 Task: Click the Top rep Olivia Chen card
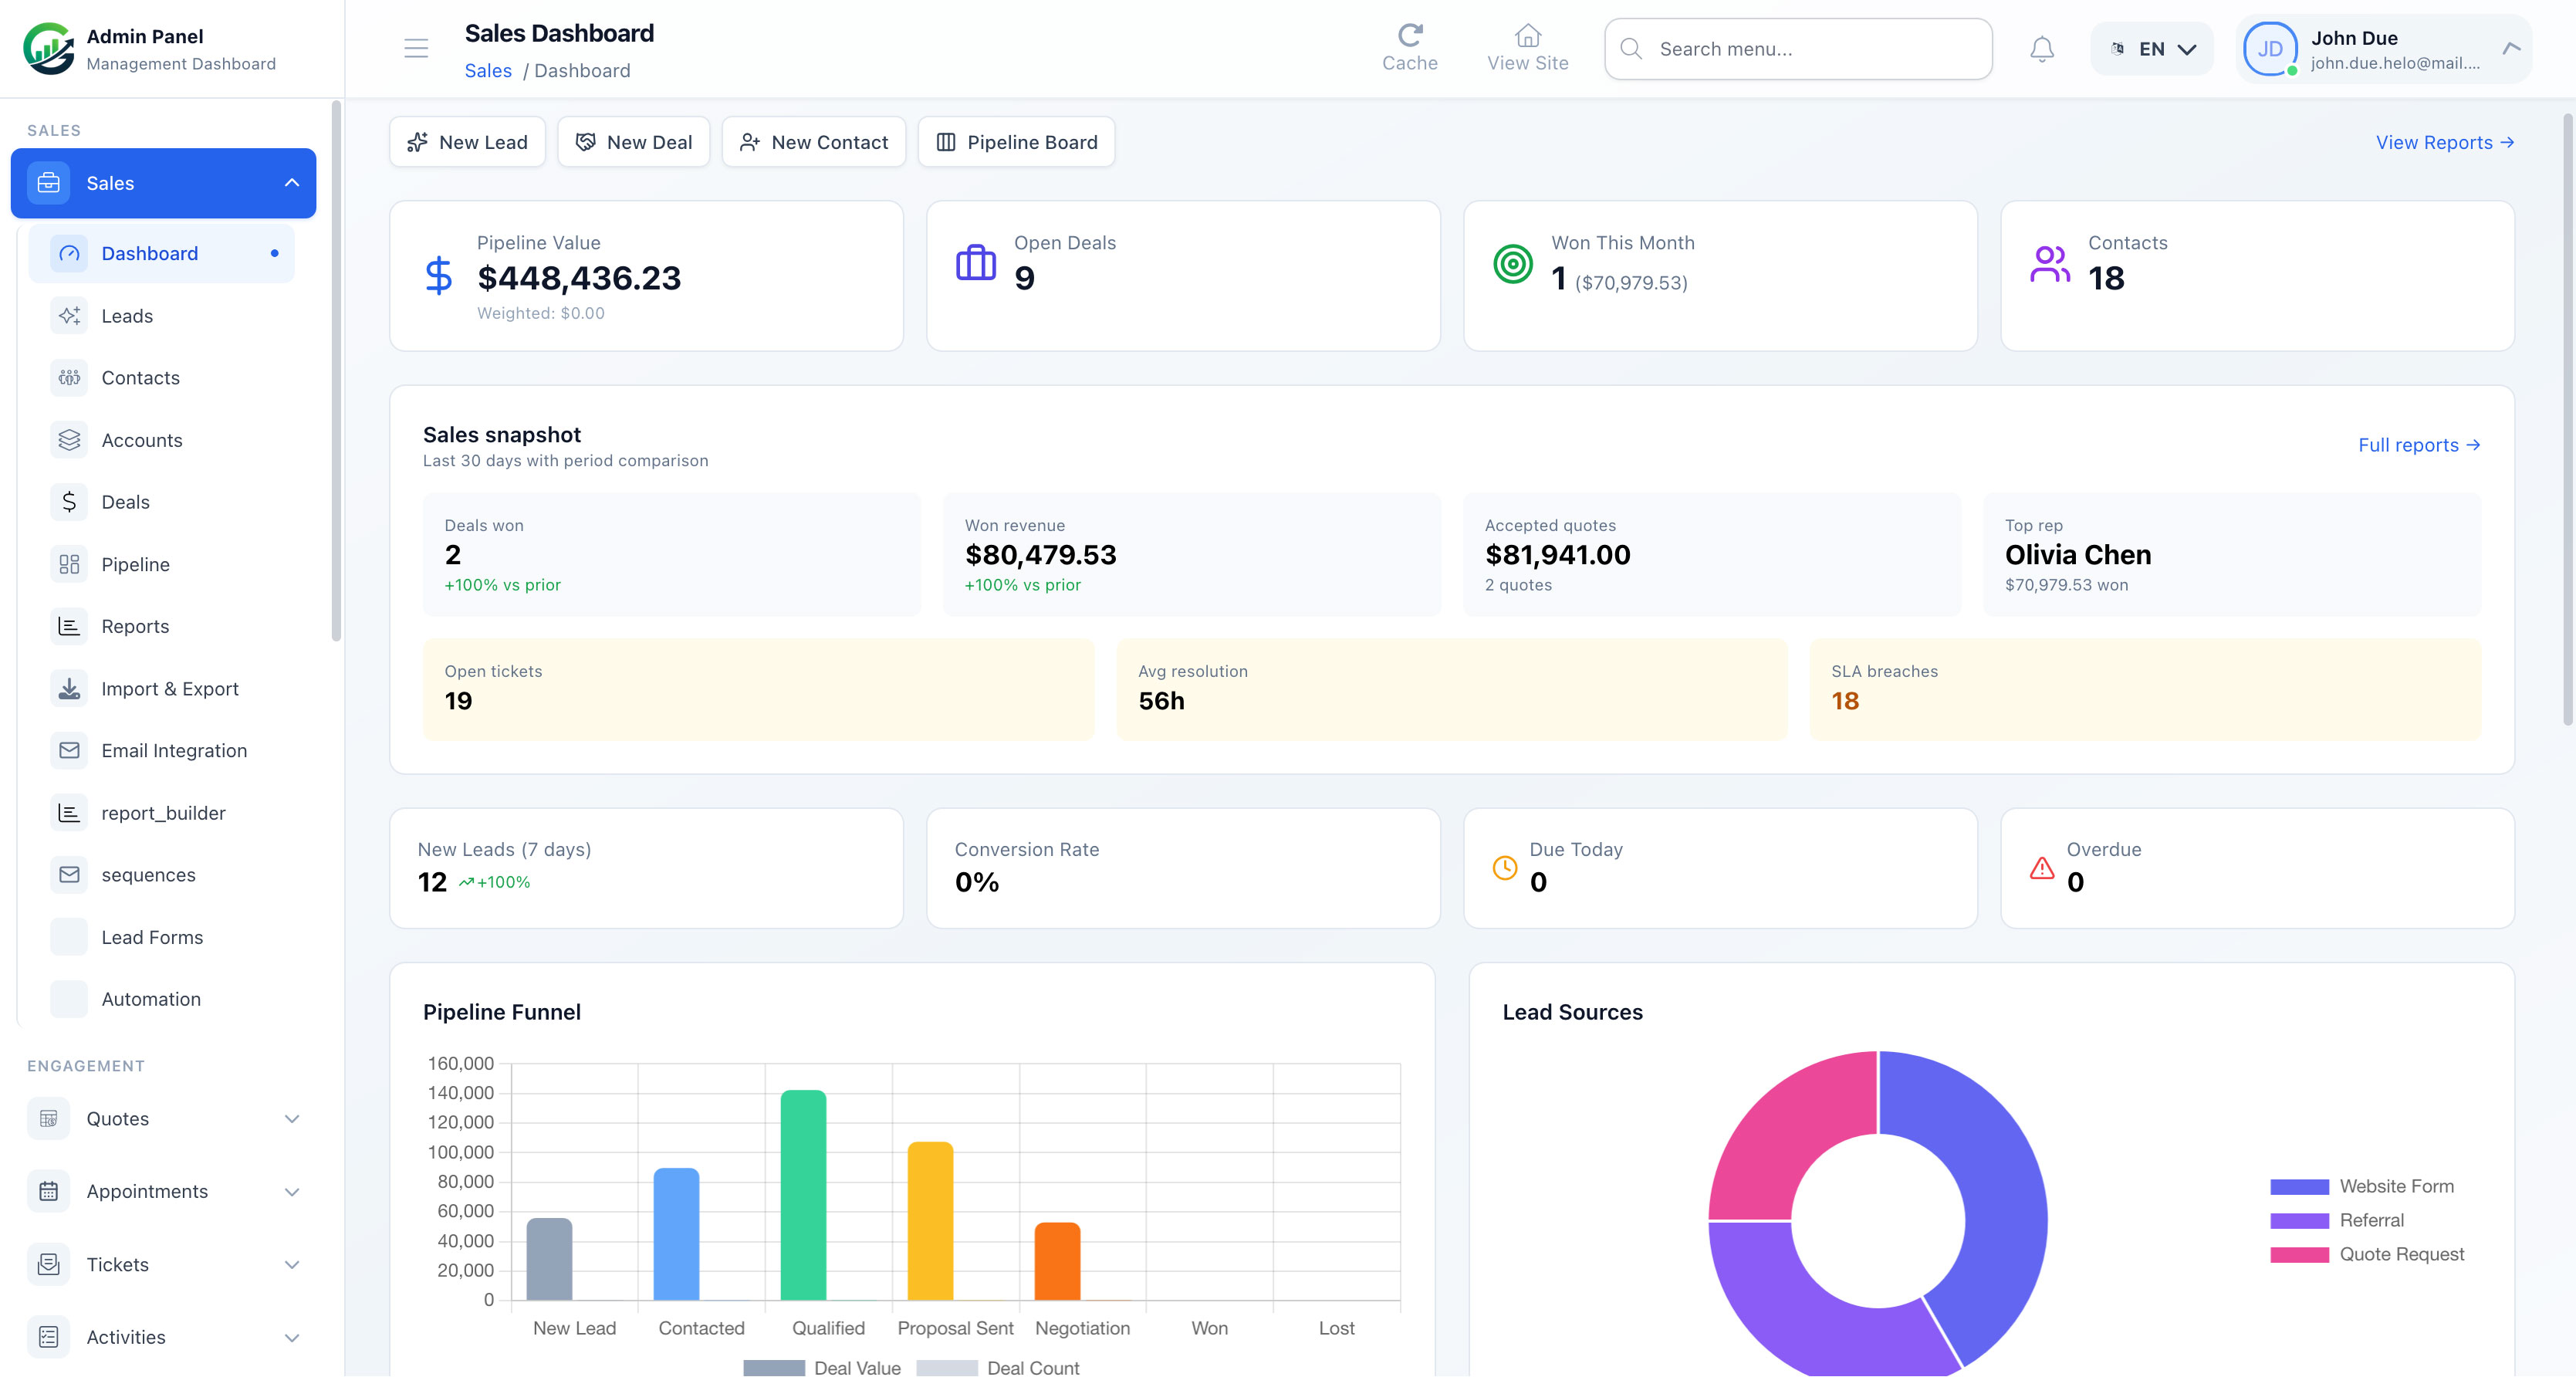tap(2232, 554)
